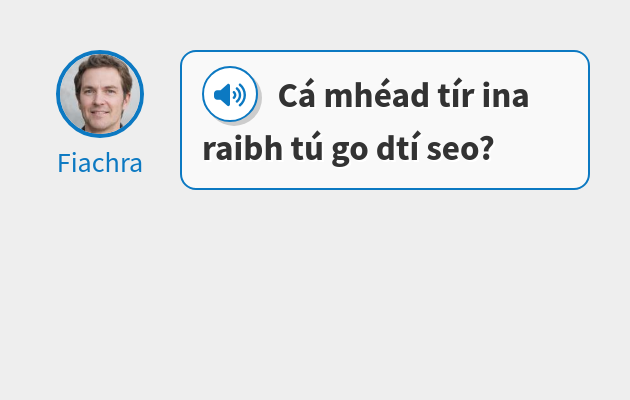
Task: Click the letter F in Fiachra
Action: click(64, 163)
